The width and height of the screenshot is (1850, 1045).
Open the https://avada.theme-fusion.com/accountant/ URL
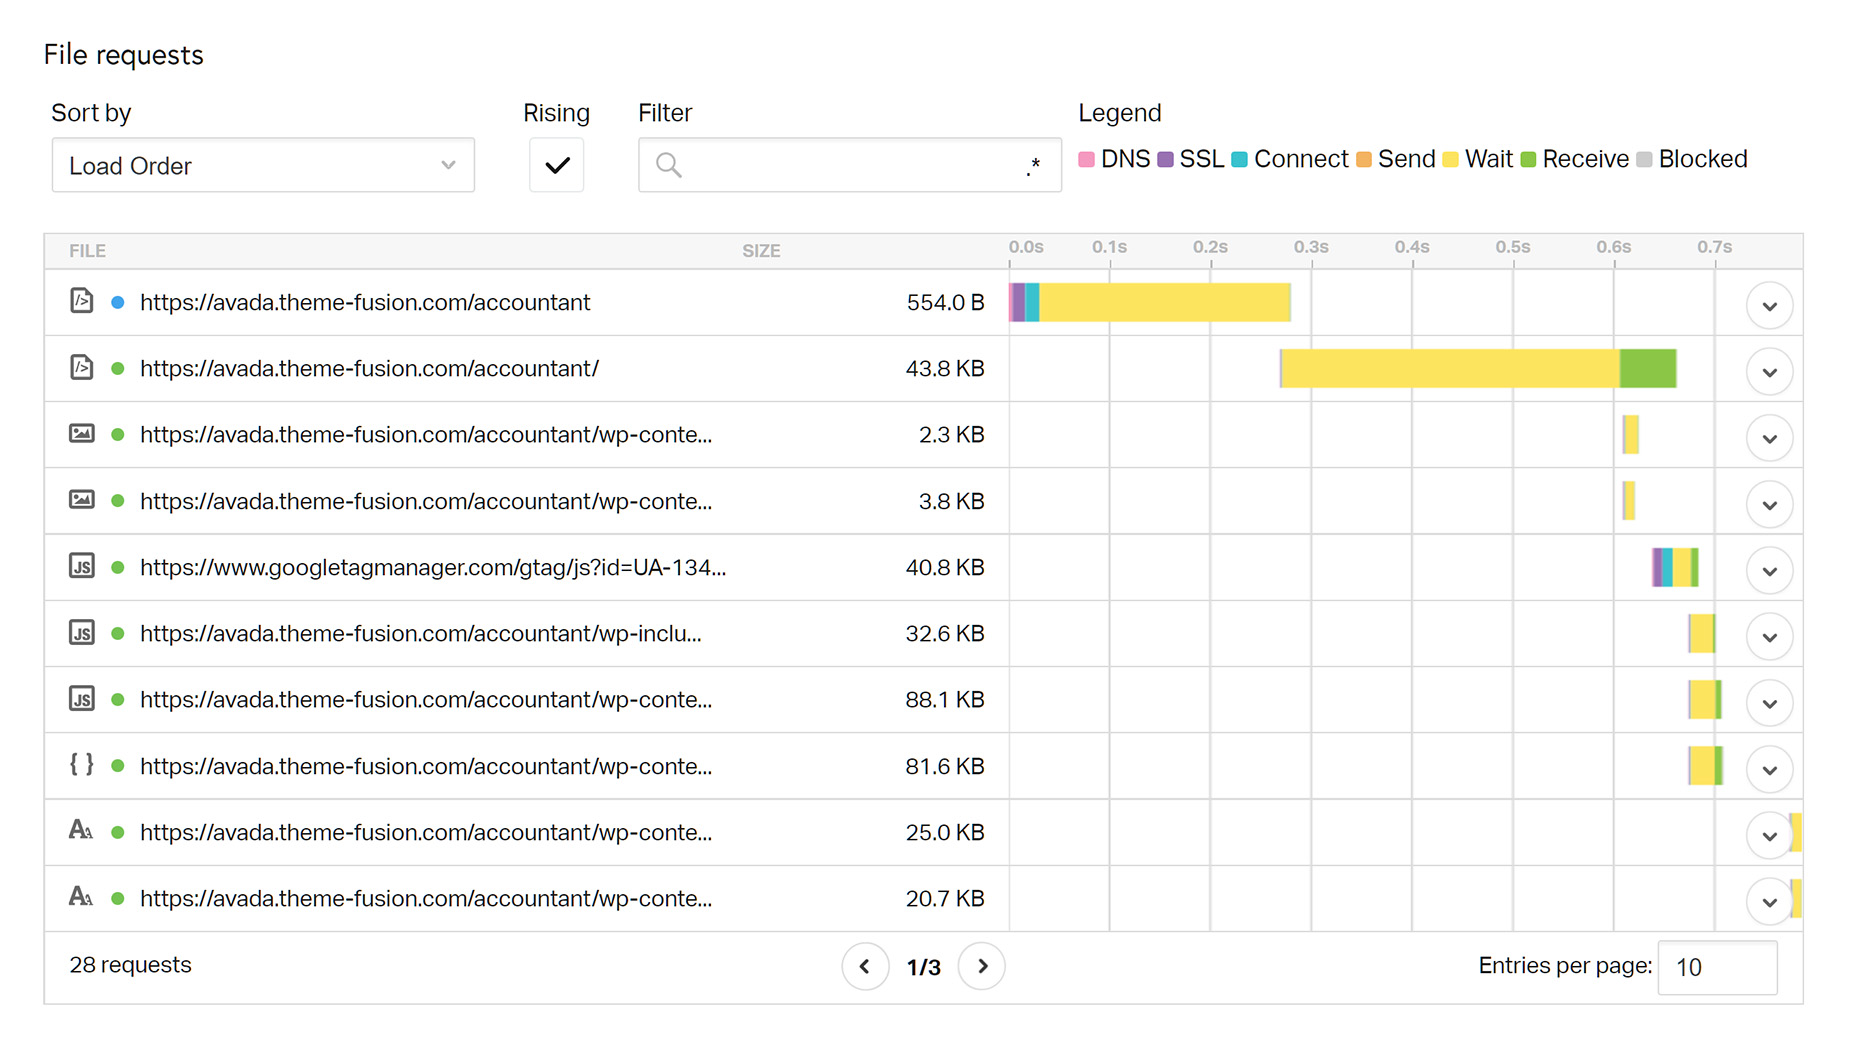[369, 368]
